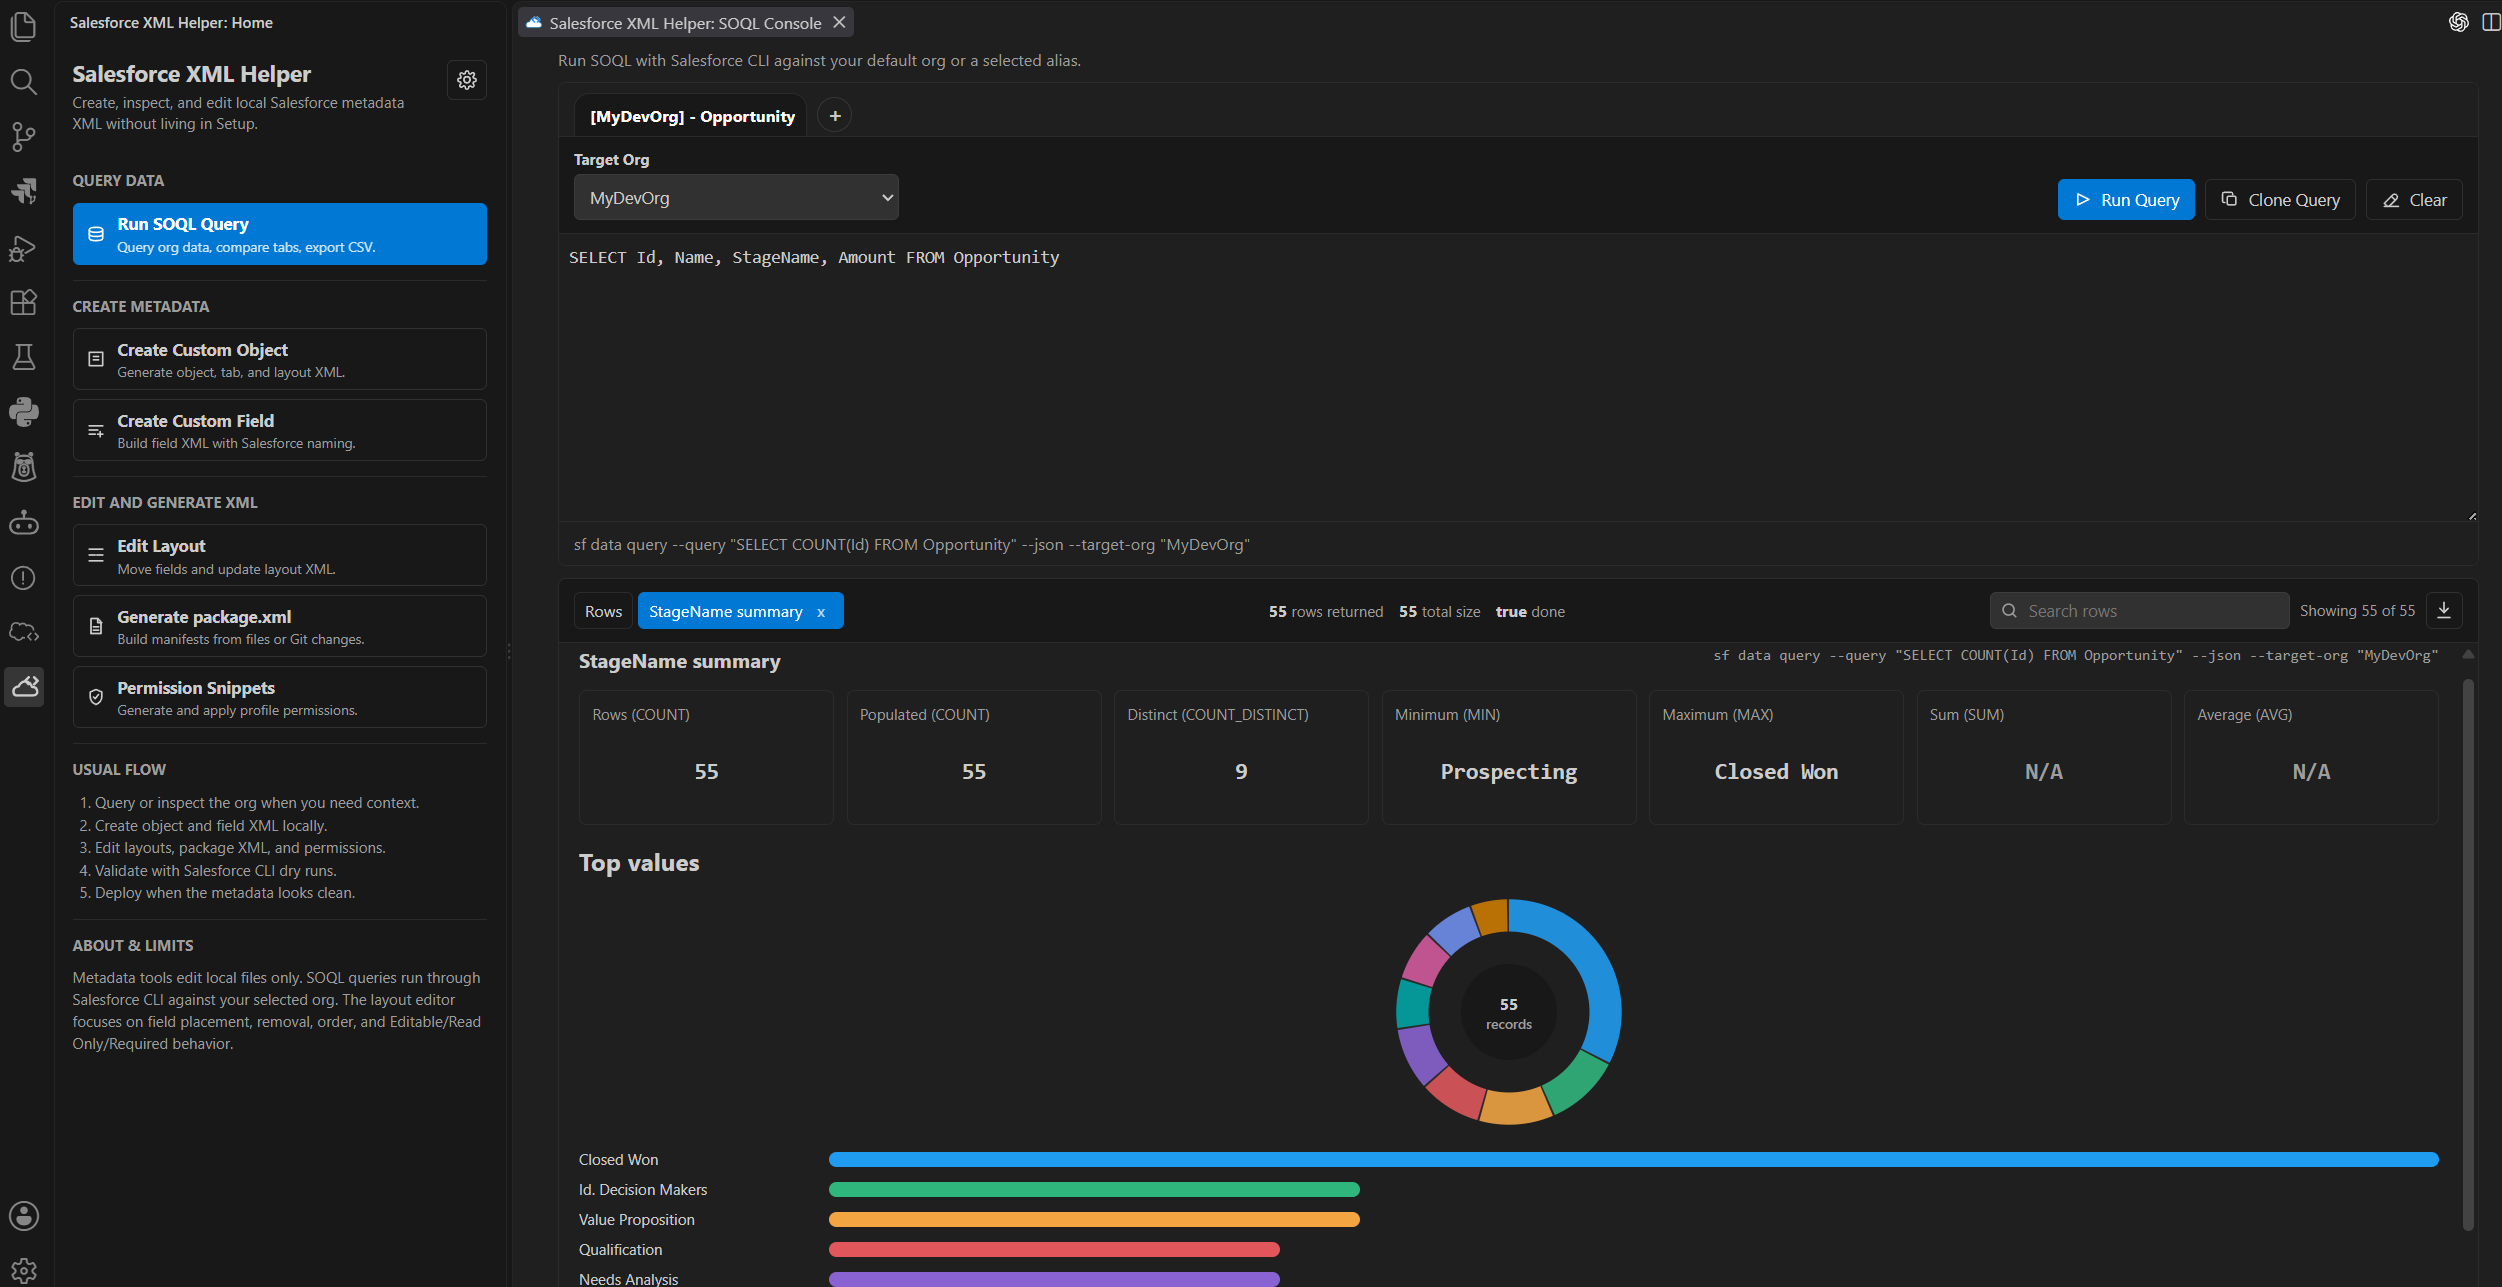
Task: Open Create Custom Object
Action: tap(280, 360)
